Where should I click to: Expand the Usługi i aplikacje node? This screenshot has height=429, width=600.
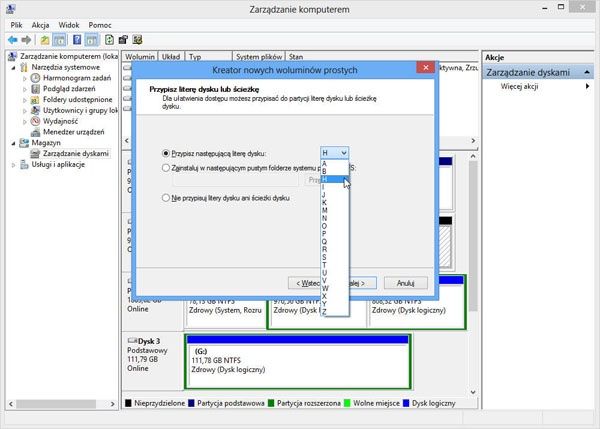point(13,165)
